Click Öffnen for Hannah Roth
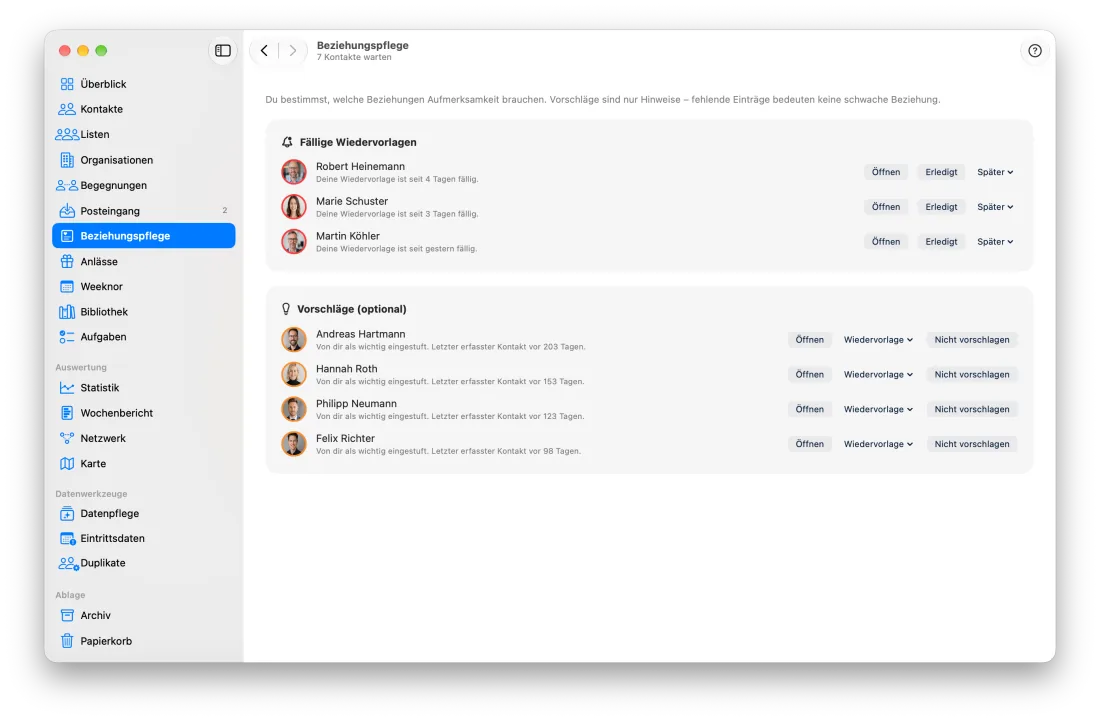 click(x=810, y=375)
